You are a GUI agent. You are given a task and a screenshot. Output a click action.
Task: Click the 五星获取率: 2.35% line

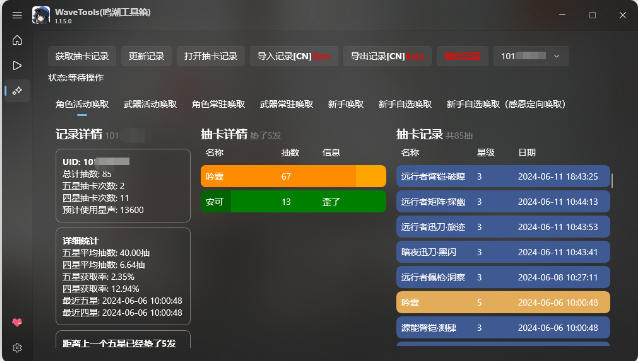tap(98, 277)
